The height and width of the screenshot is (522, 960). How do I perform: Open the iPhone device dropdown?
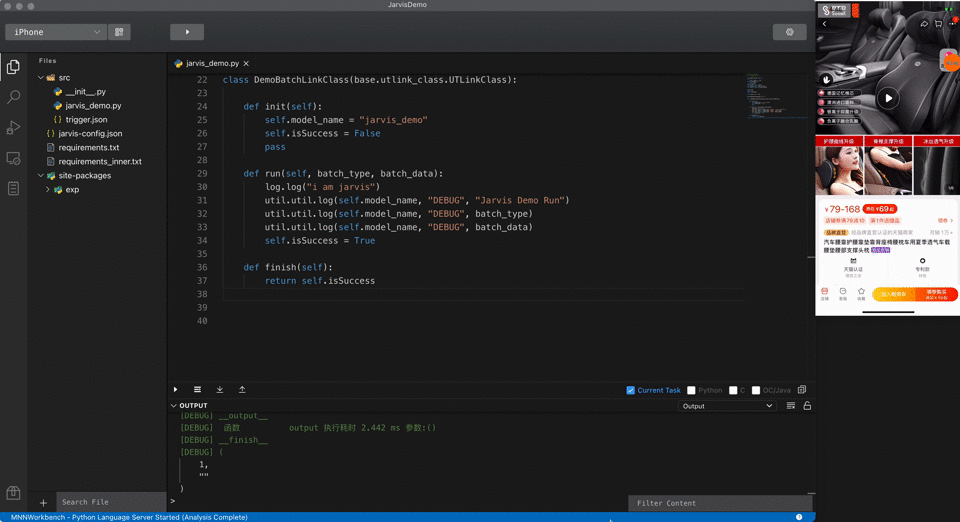56,32
